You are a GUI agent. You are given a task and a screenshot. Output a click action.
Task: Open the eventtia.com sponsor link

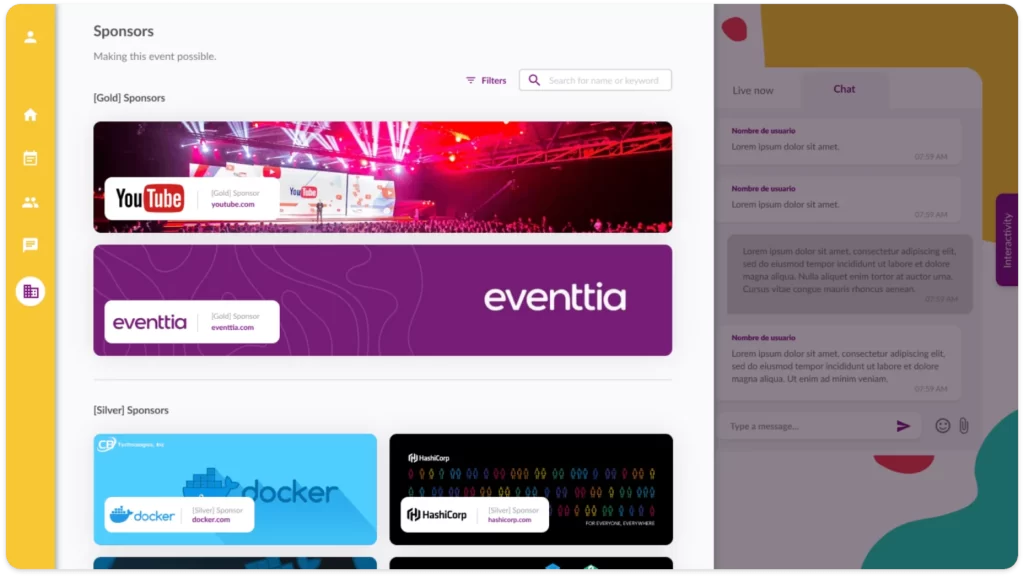coord(232,328)
